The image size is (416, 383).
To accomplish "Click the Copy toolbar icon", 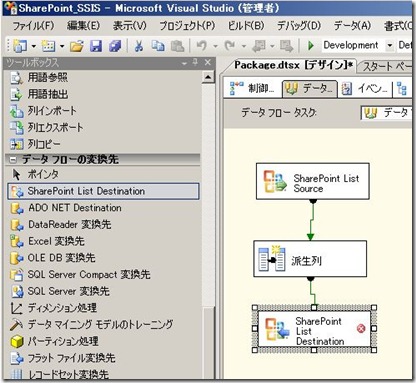I will [x=158, y=46].
